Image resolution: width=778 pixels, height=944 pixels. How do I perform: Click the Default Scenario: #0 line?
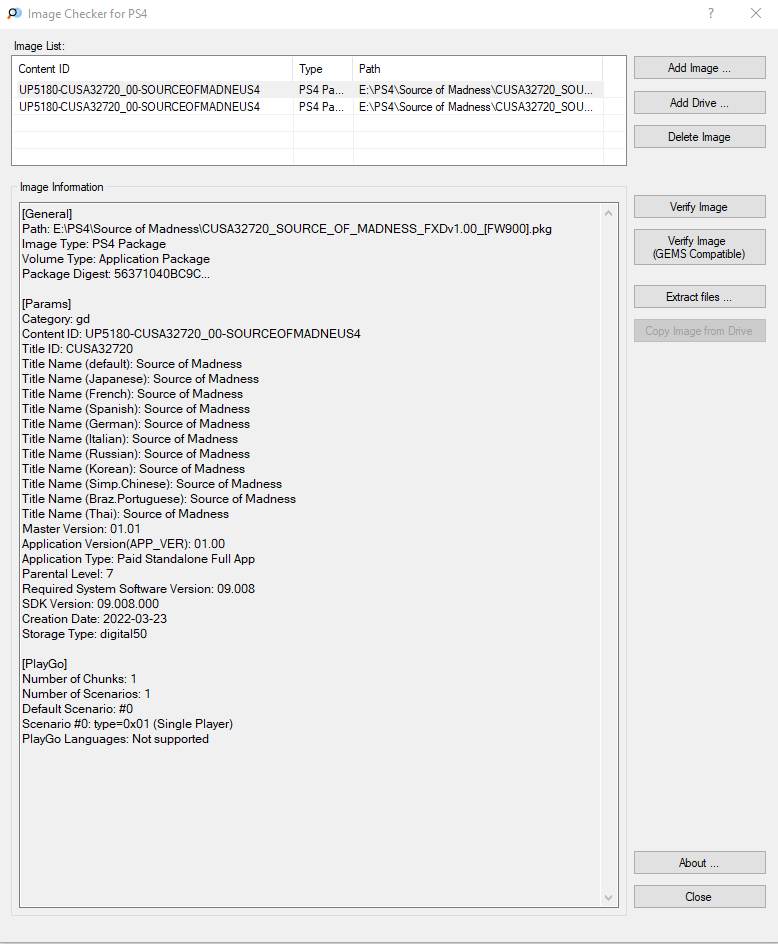pyautogui.click(x=78, y=709)
